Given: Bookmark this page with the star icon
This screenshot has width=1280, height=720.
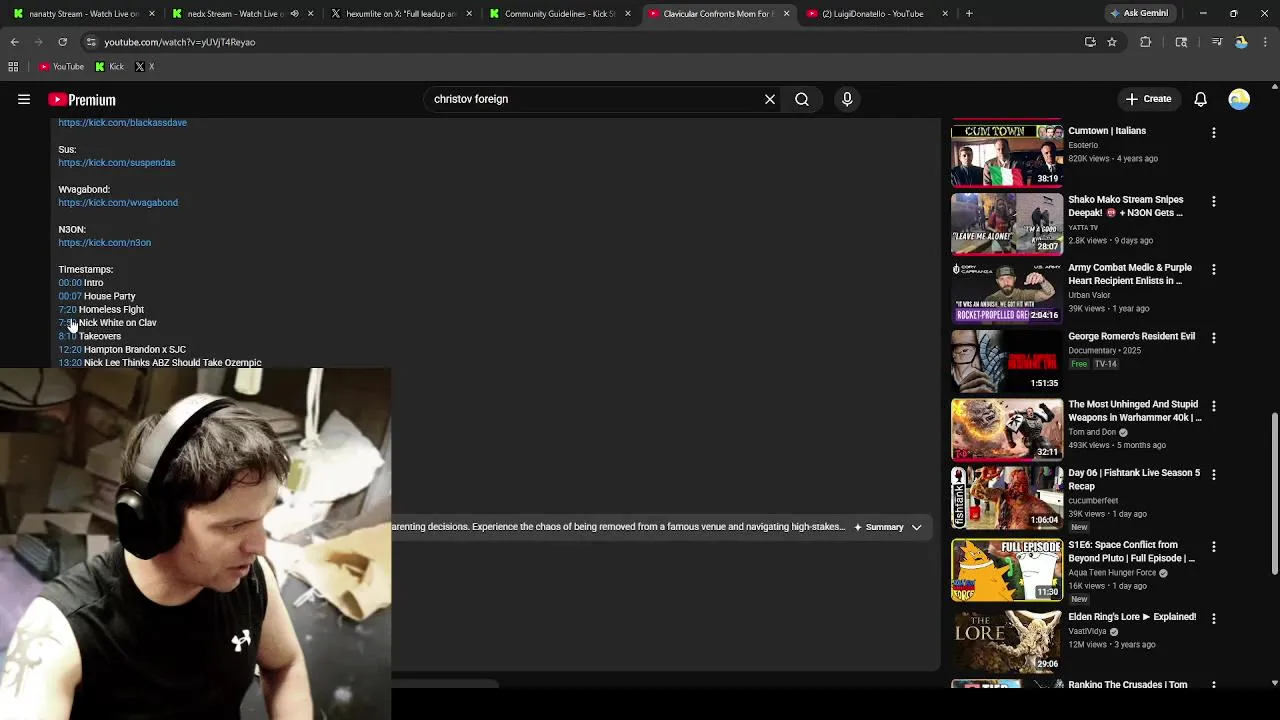Looking at the screenshot, I should tap(1112, 42).
